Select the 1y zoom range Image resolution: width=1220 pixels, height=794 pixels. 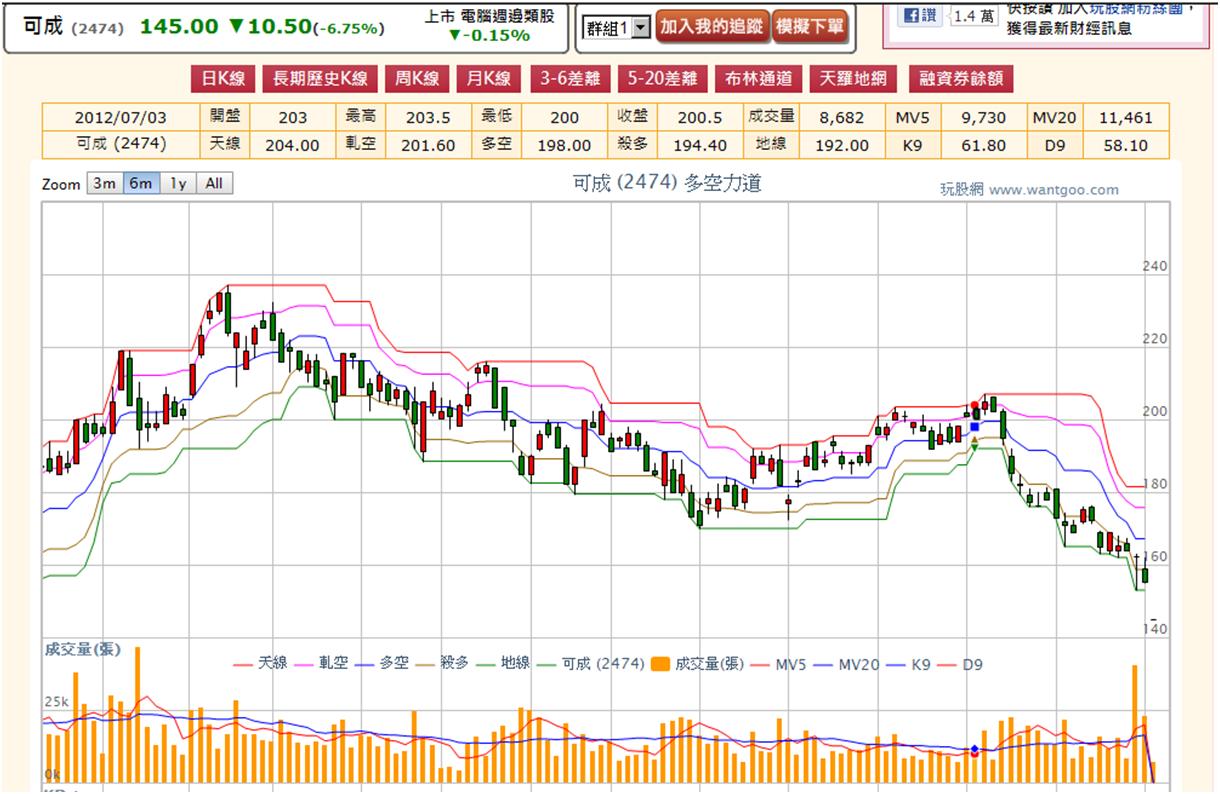(x=177, y=184)
